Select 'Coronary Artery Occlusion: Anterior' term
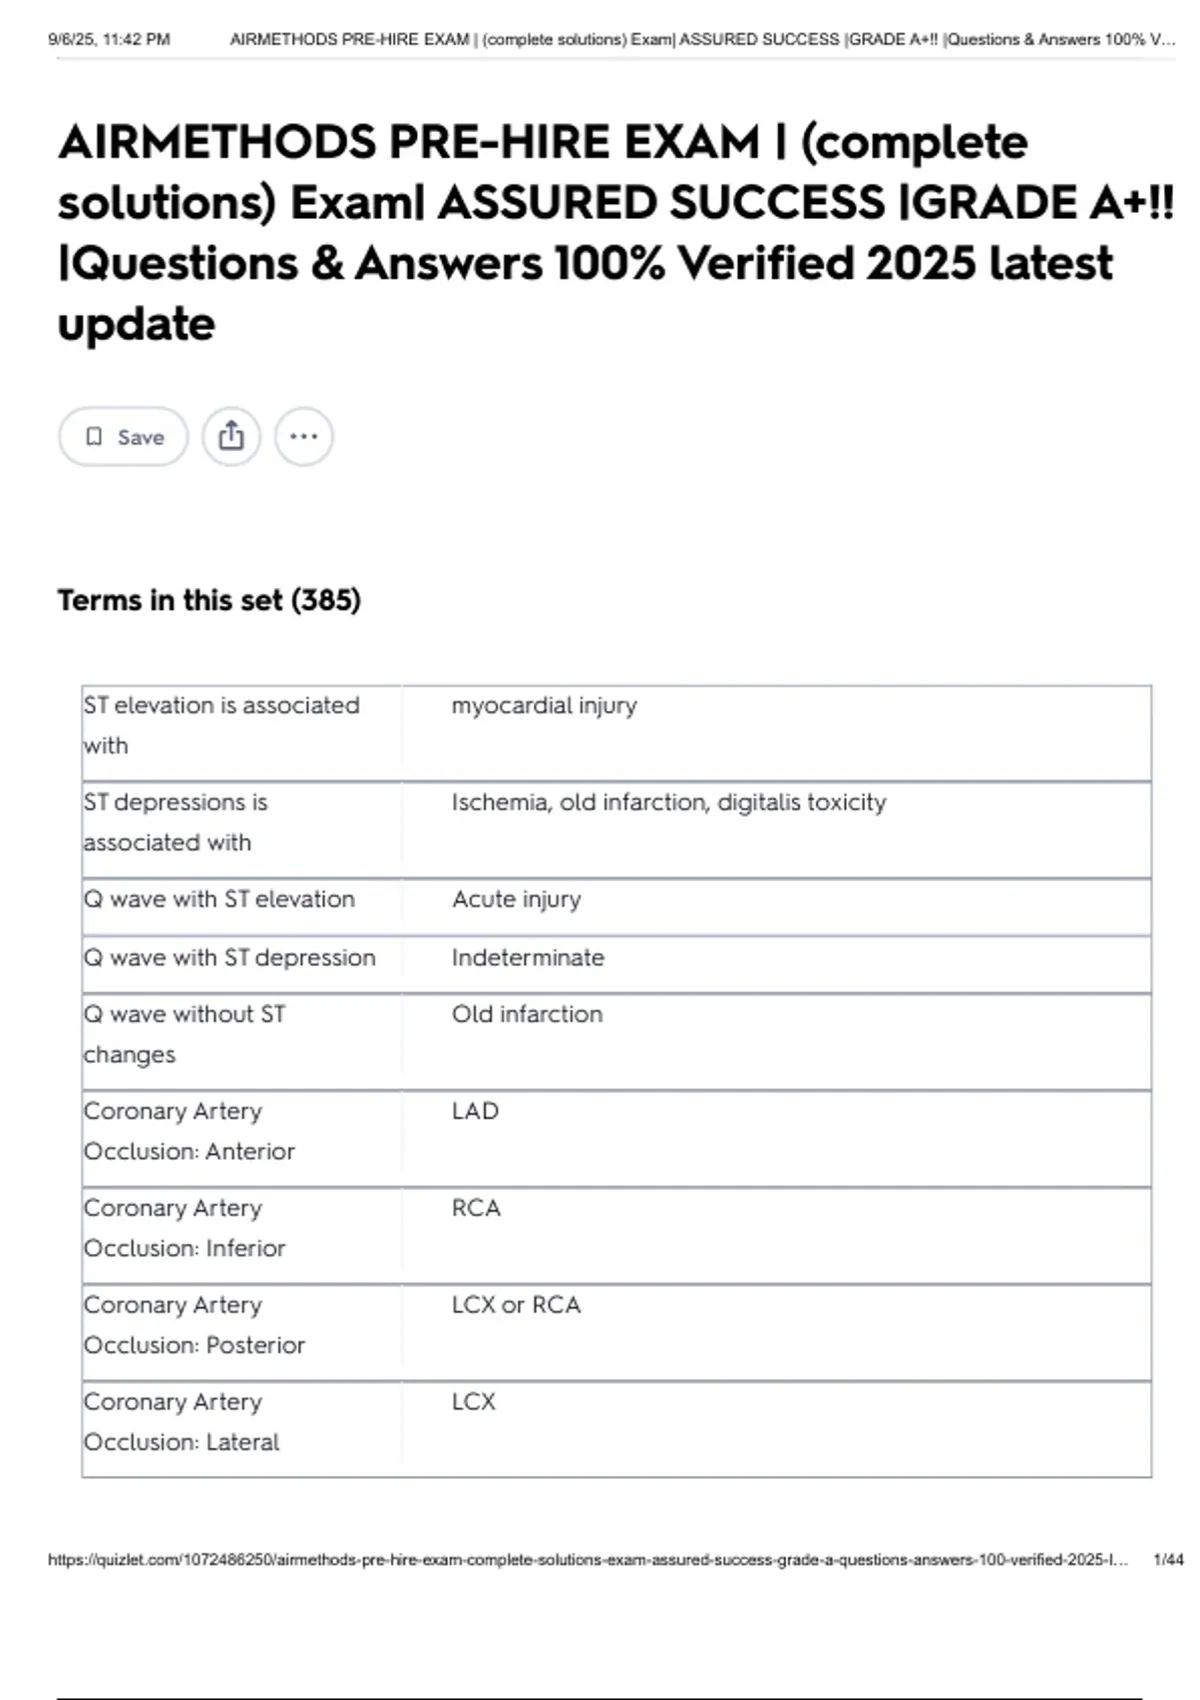 [x=189, y=1131]
